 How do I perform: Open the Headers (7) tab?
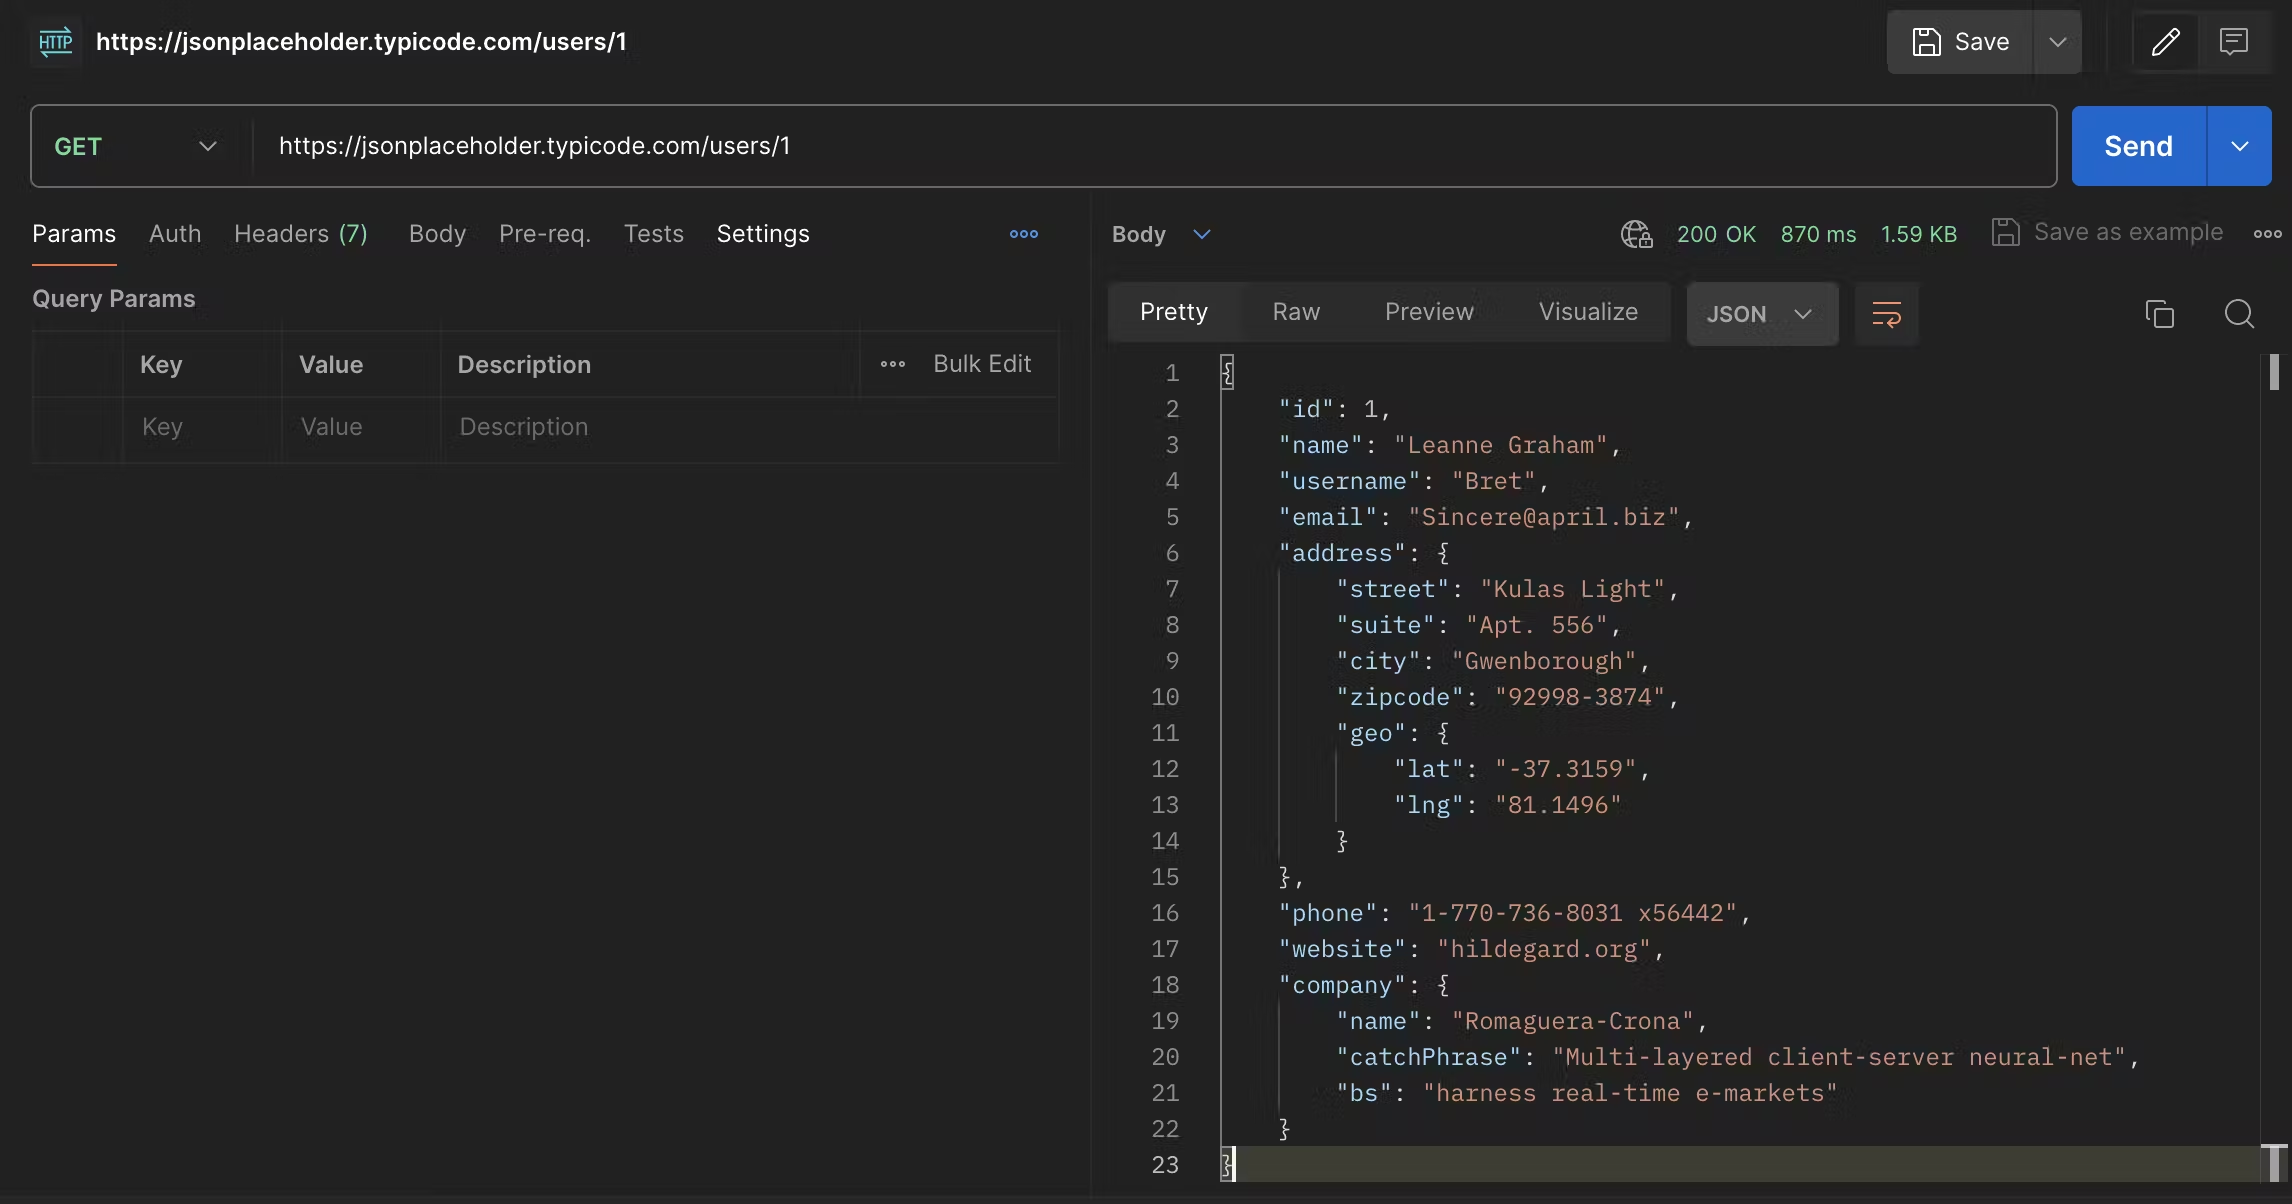click(x=301, y=234)
